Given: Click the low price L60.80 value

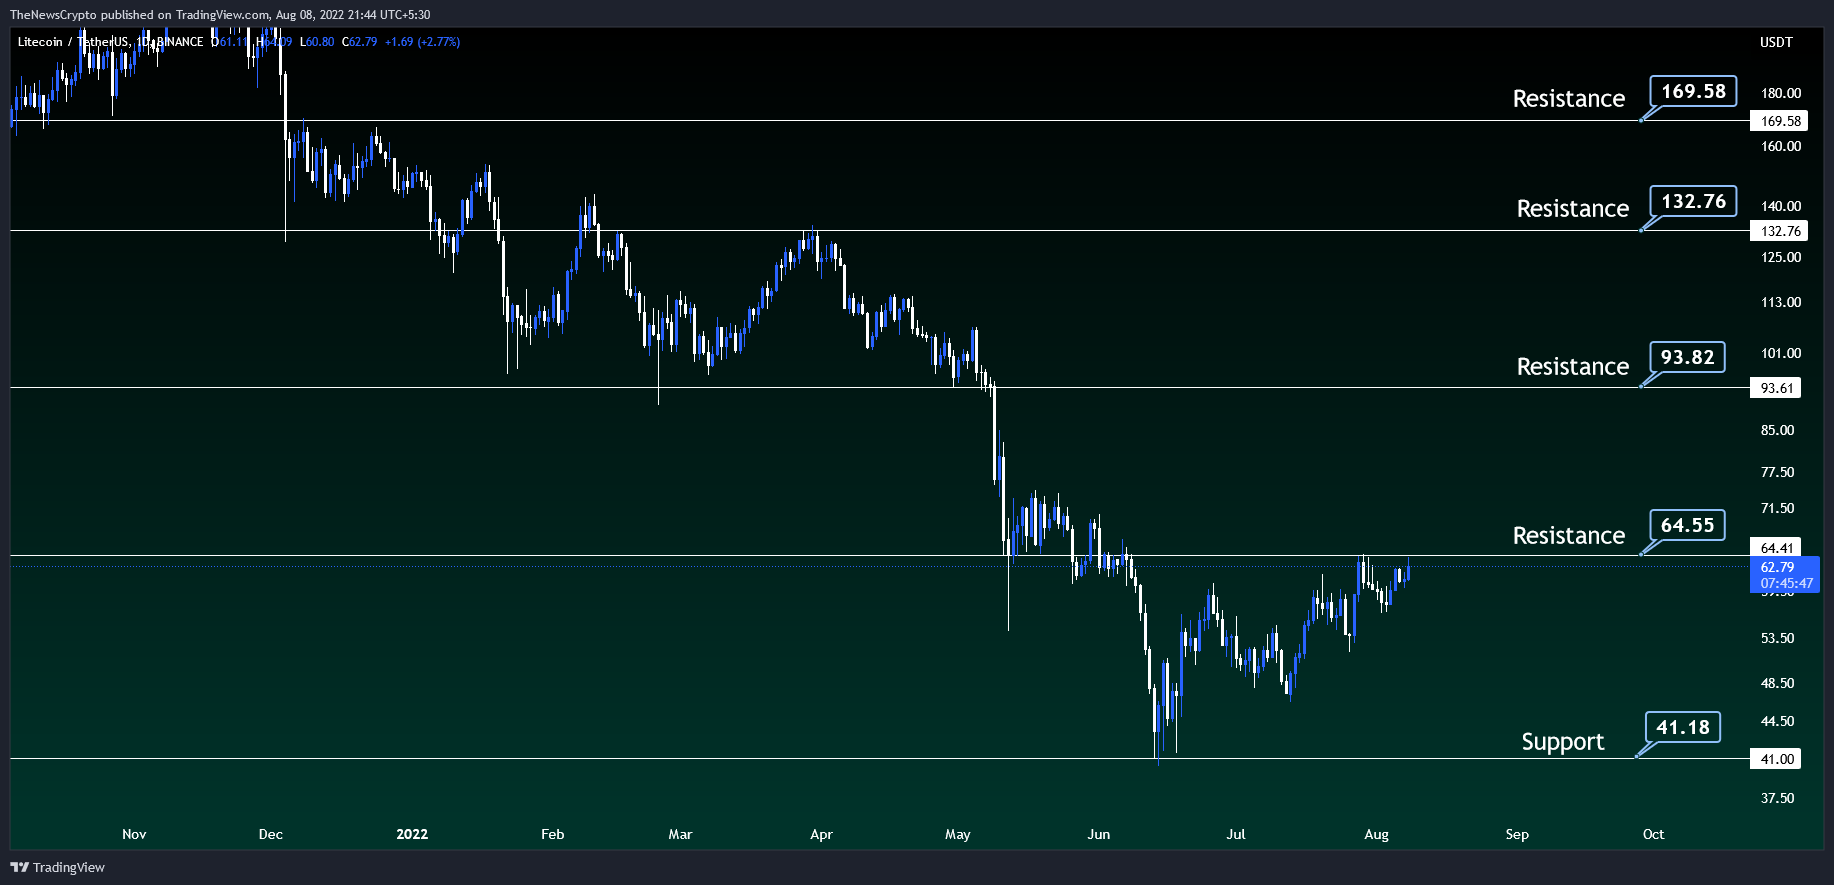Looking at the screenshot, I should point(317,42).
